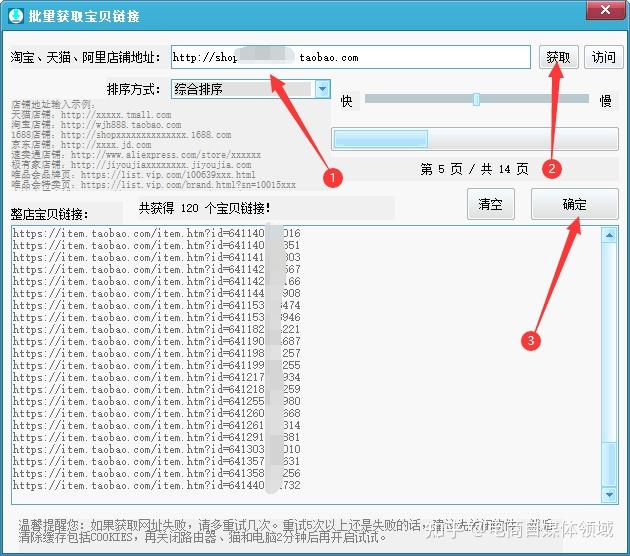Click the wjh888.taobao.com example line
Viewport: 630px width, 556px height.
click(x=96, y=125)
